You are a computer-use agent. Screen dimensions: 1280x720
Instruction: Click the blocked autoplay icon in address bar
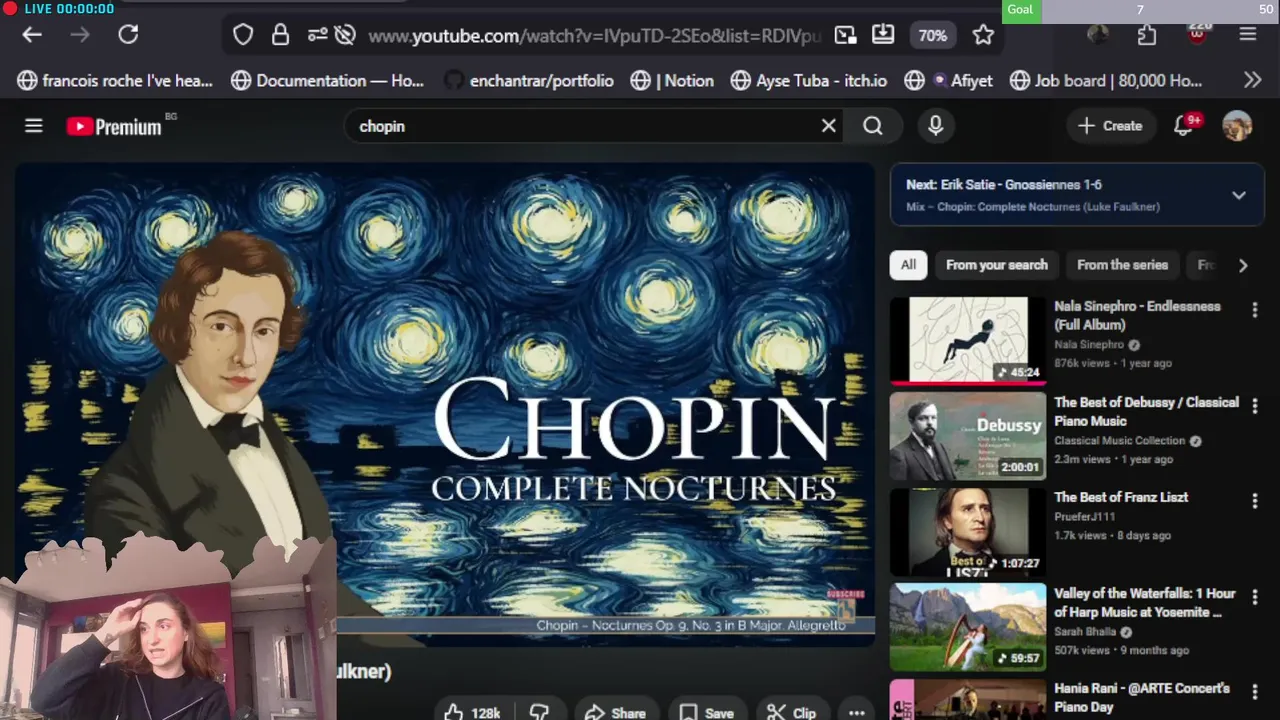(345, 35)
